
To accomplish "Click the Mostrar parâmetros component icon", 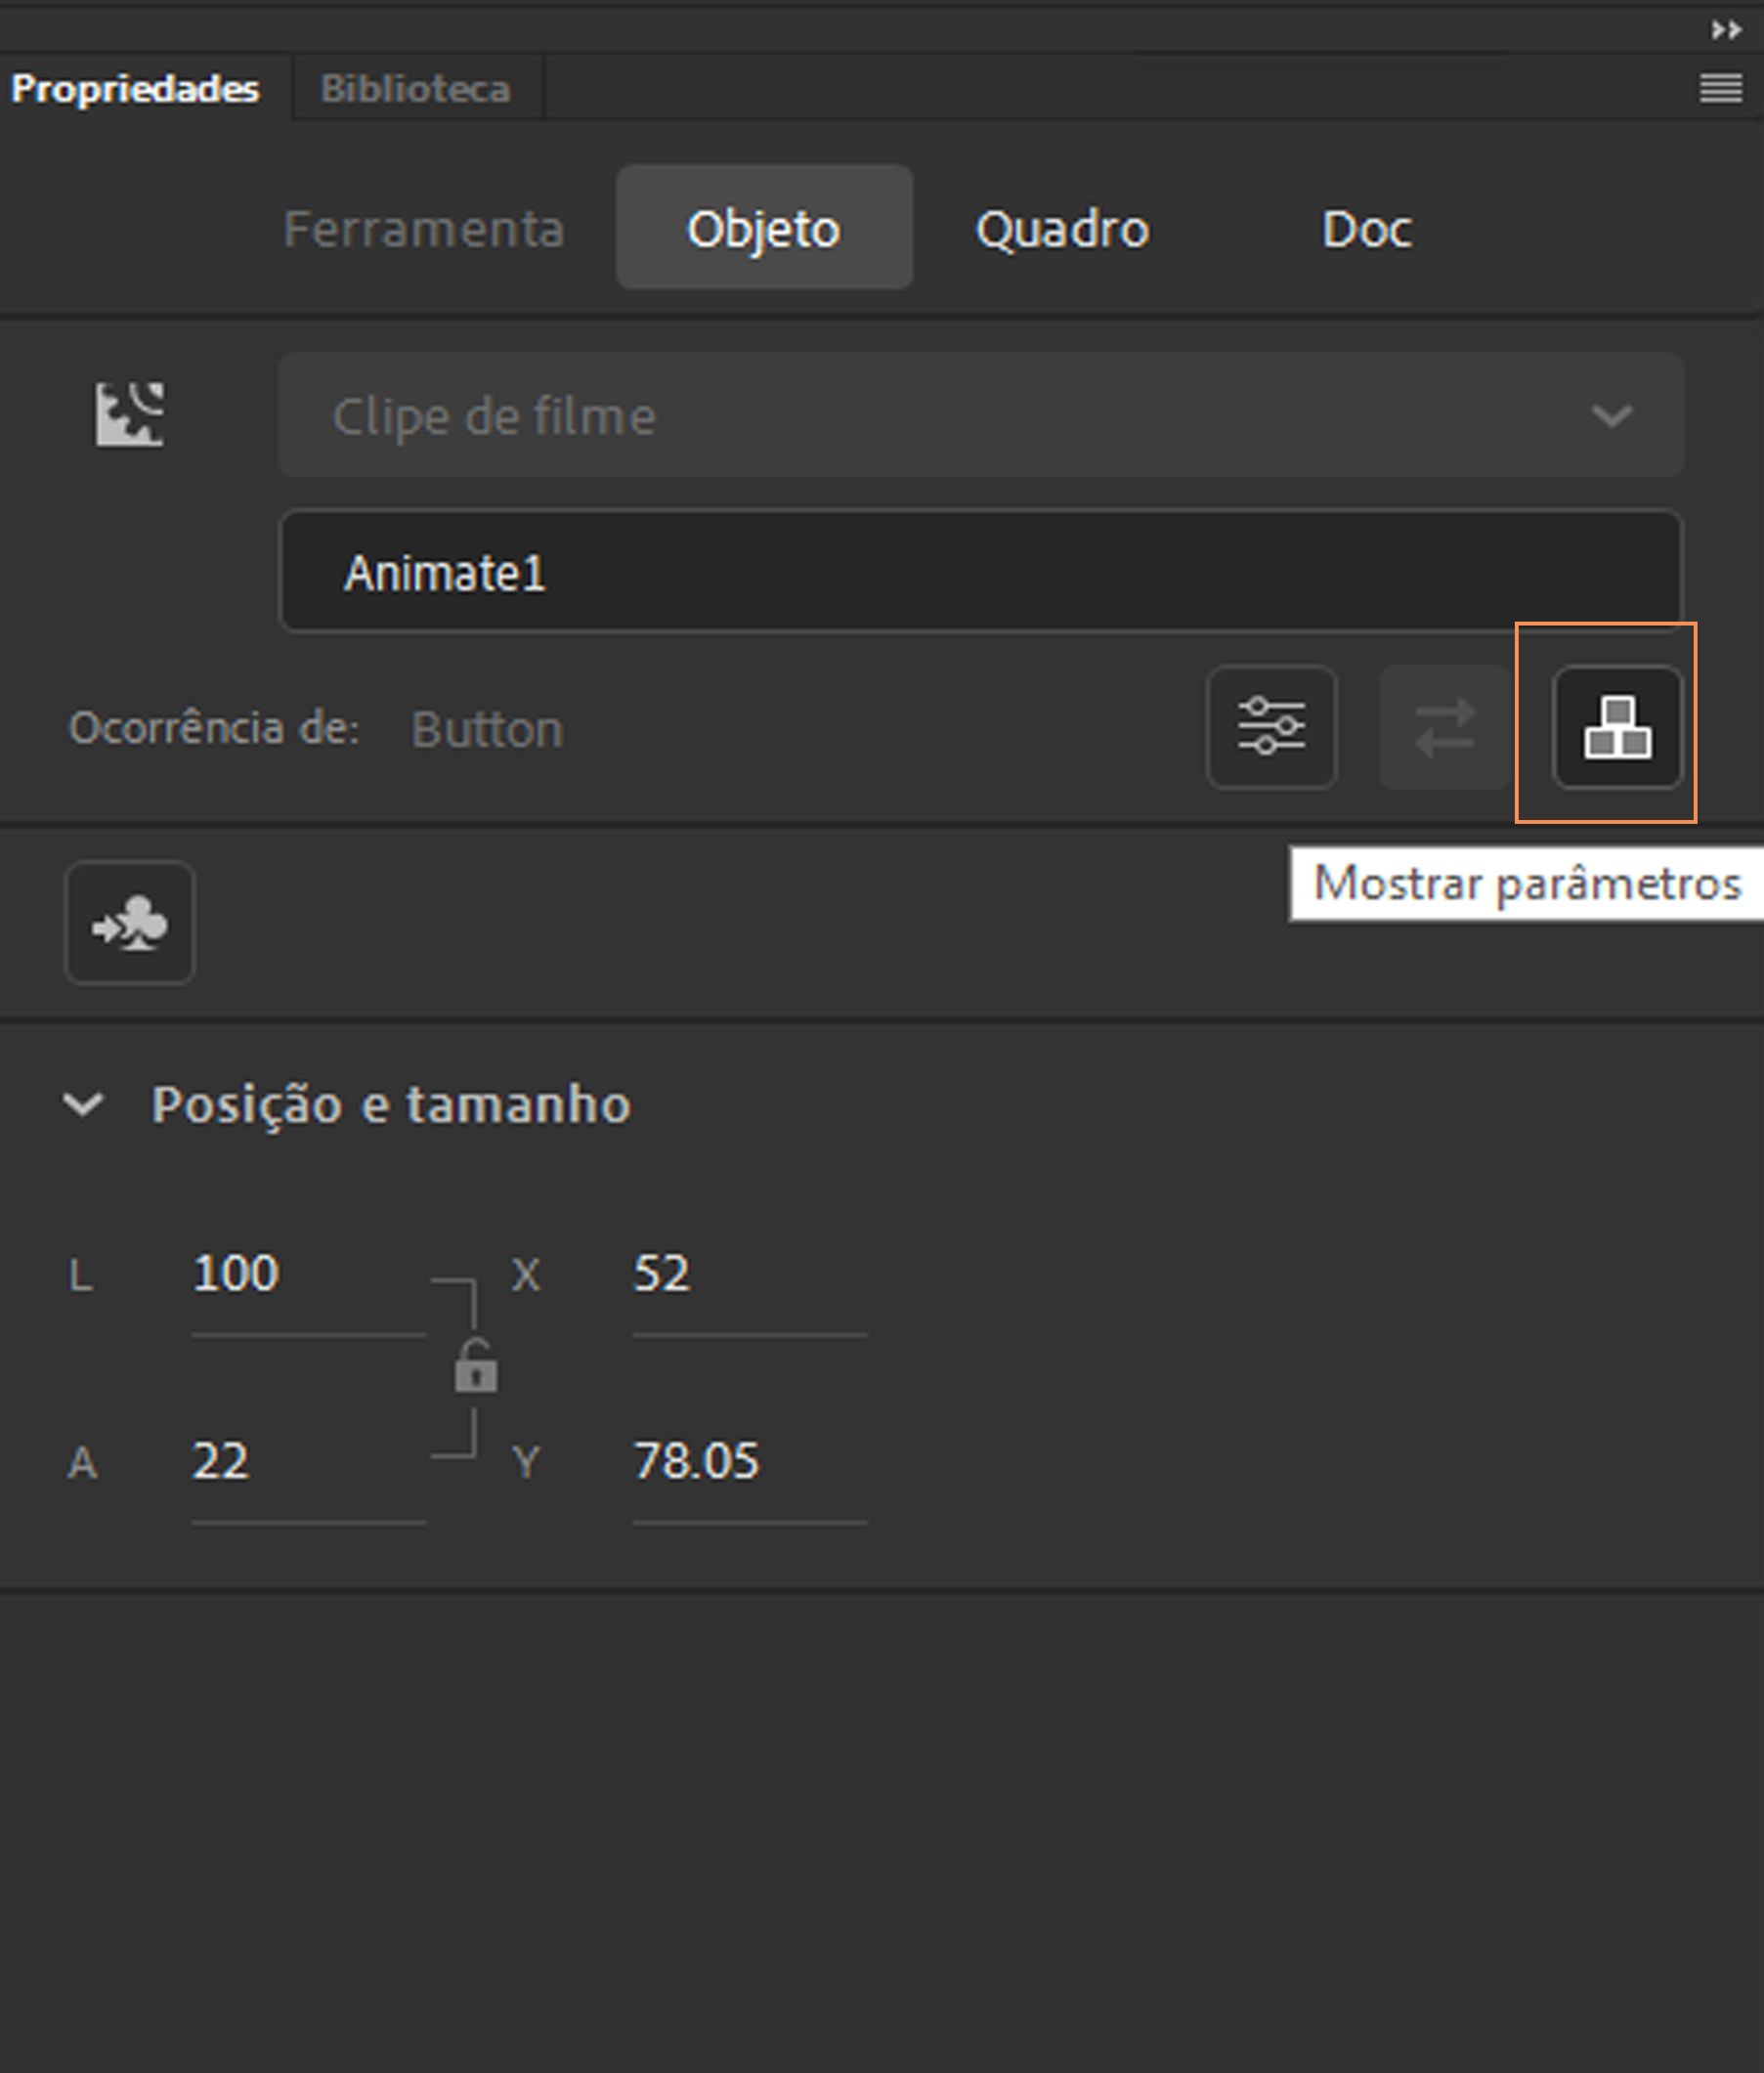I will pyautogui.click(x=1616, y=727).
